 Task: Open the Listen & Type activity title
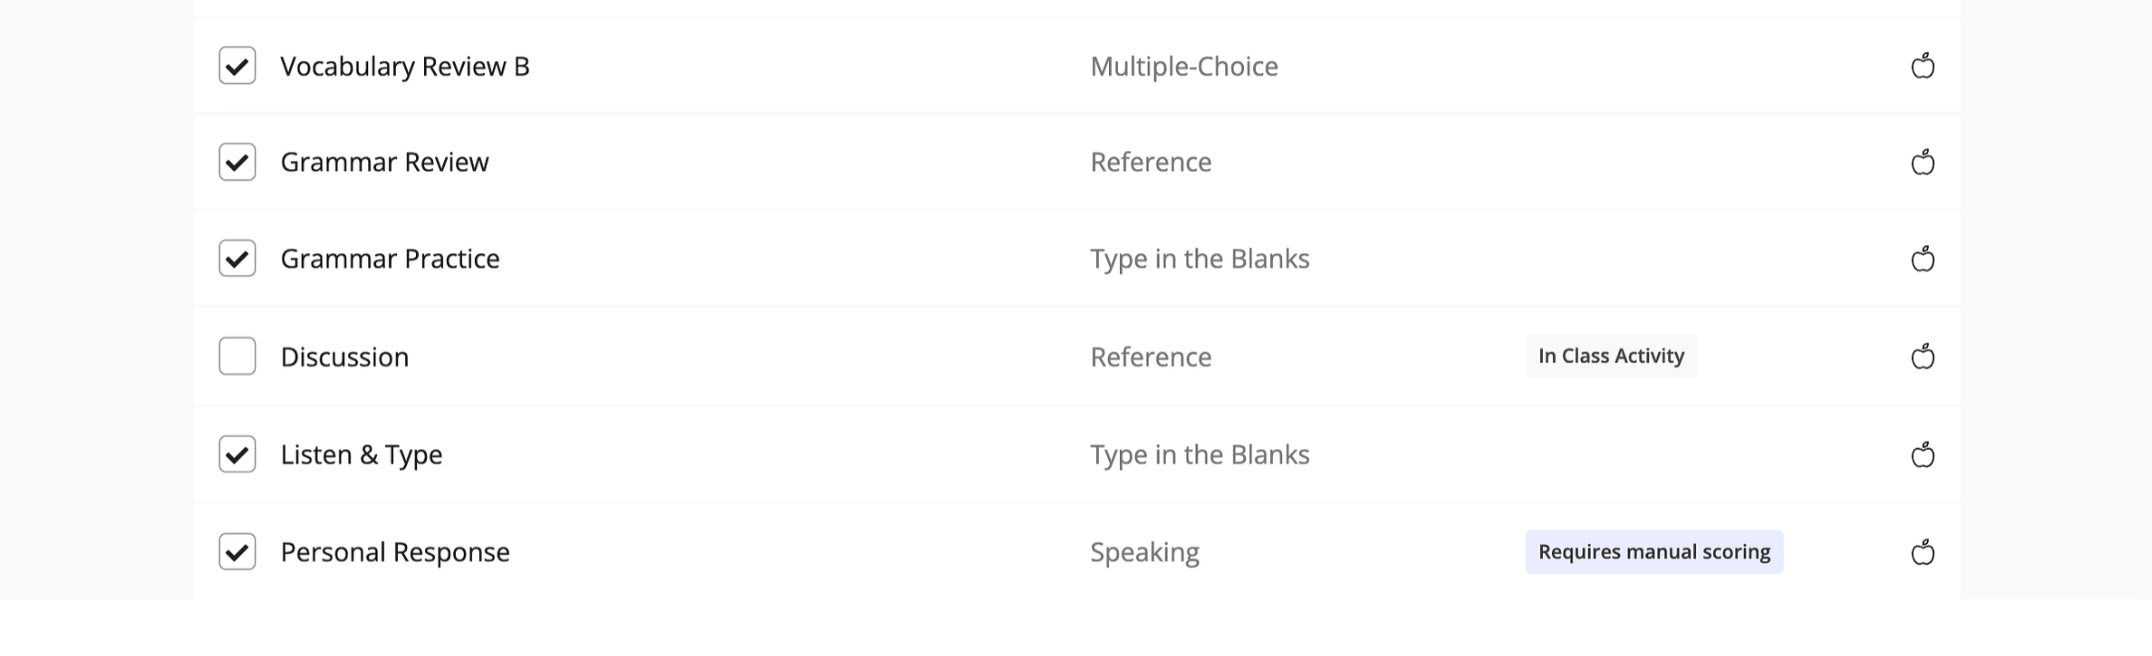[361, 456]
